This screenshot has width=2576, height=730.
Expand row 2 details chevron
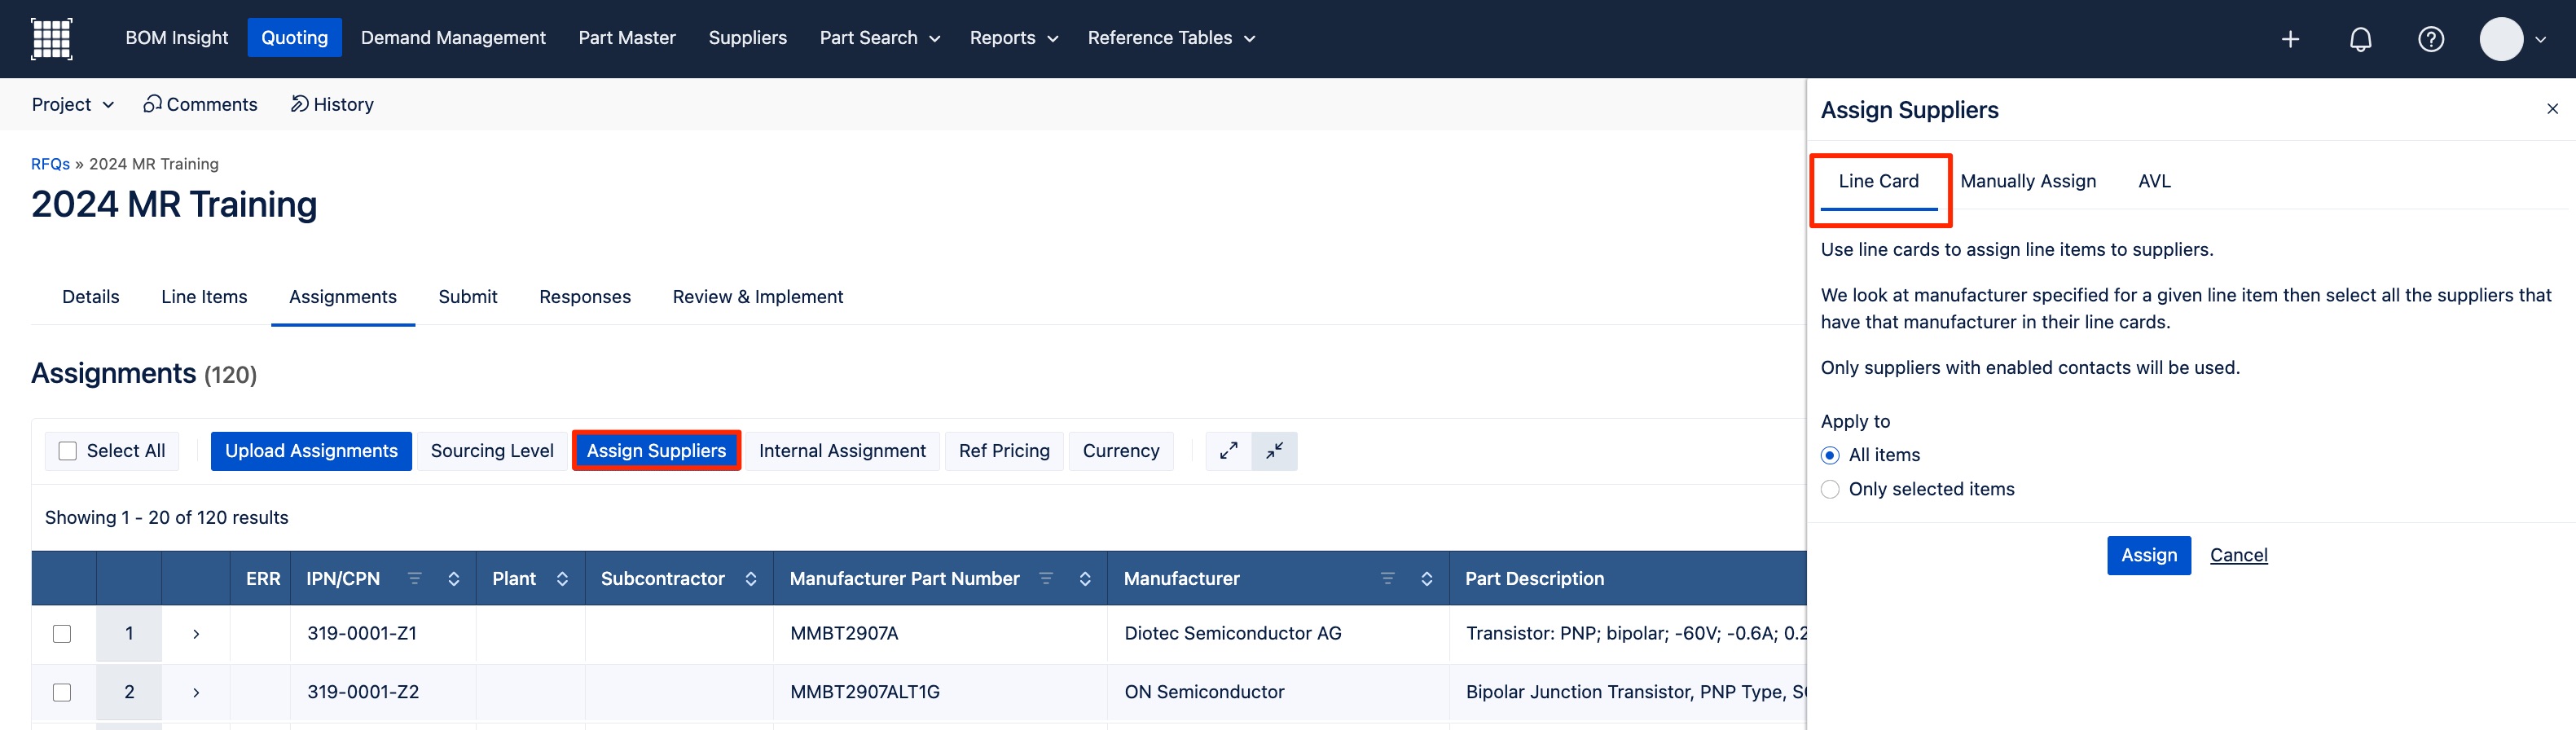196,692
